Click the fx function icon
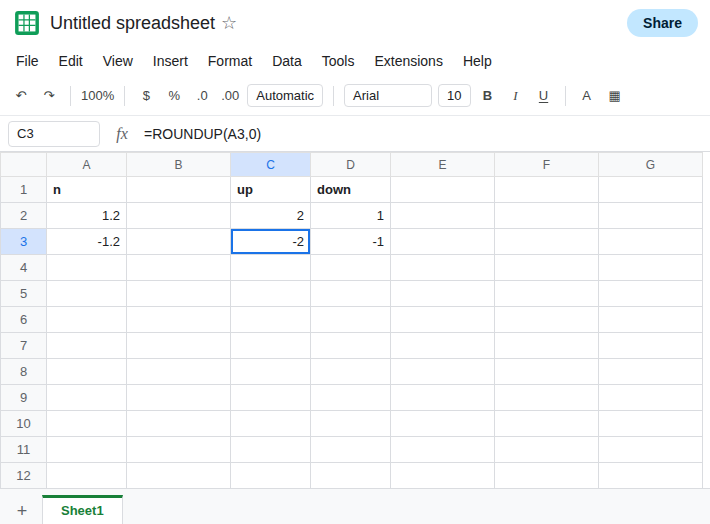 click(x=122, y=134)
